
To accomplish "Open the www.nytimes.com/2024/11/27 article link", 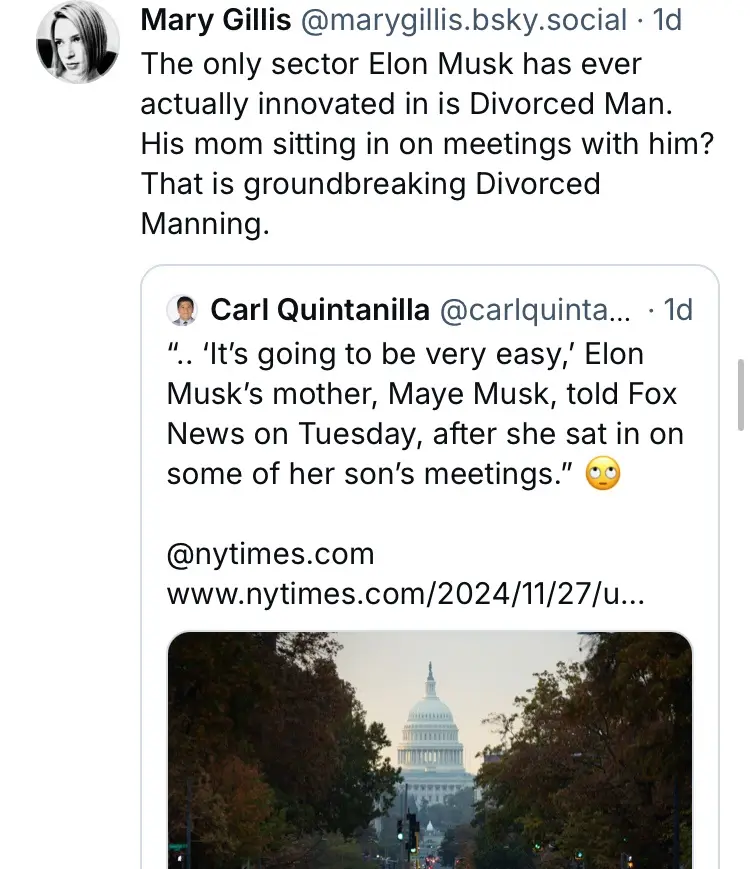I will [406, 594].
